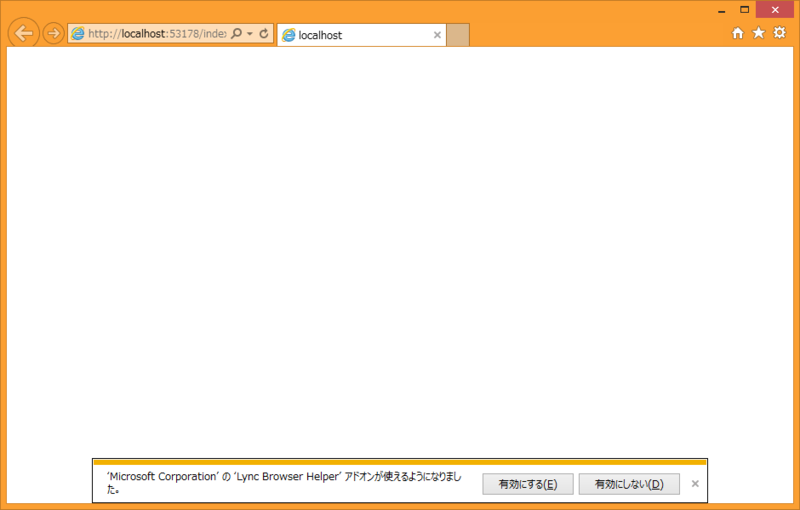Select the localhost tab

362,35
